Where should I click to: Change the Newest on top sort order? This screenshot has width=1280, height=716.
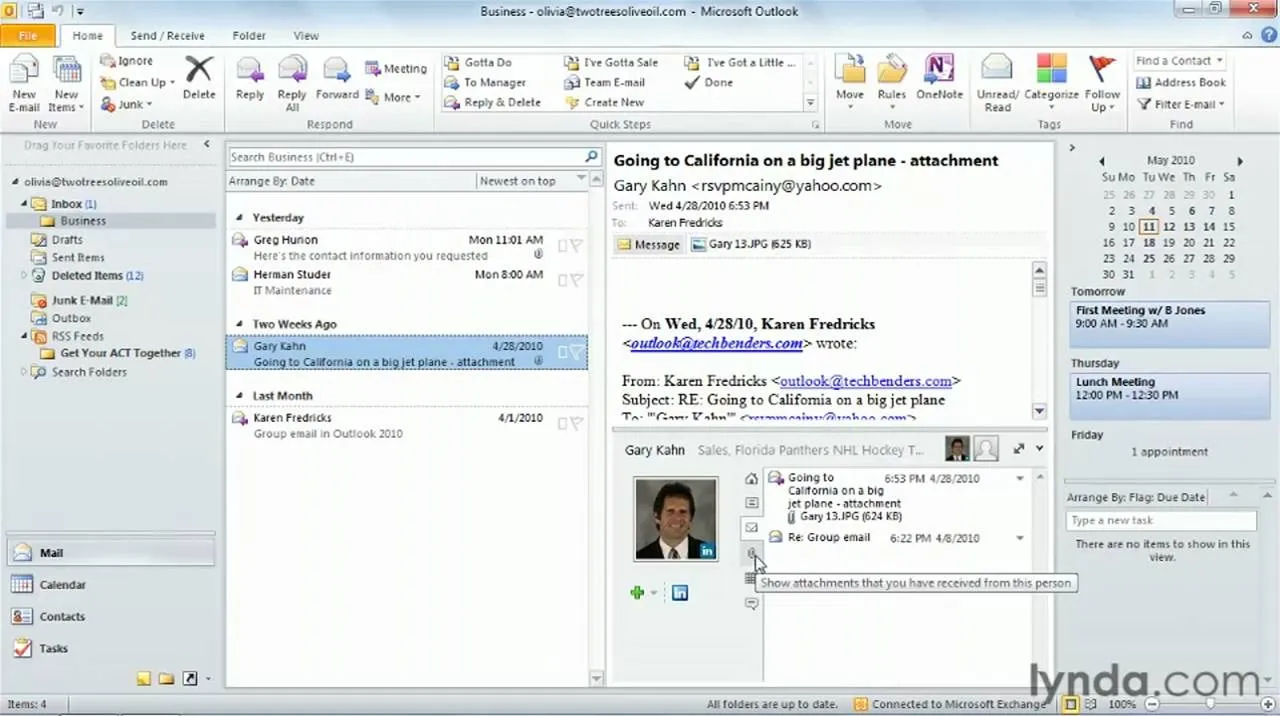[x=531, y=181]
